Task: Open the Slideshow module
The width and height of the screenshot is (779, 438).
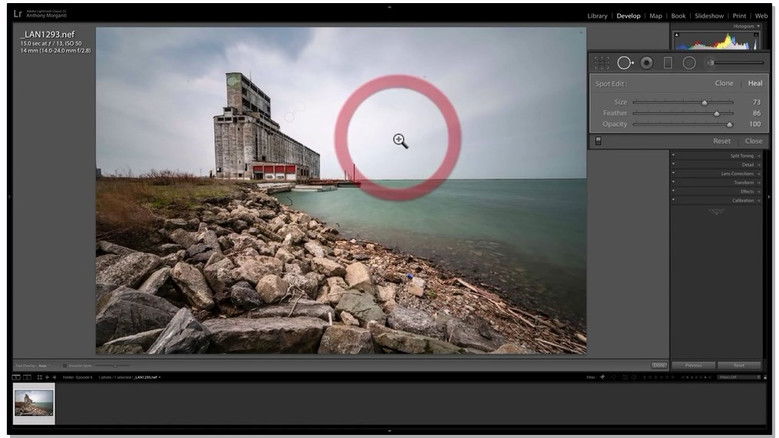Action: (x=709, y=16)
